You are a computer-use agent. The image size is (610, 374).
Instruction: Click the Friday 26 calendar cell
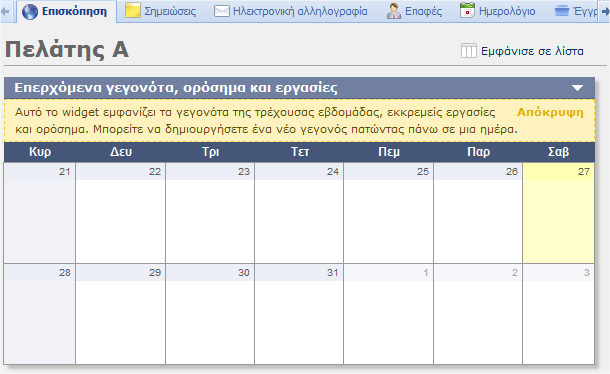478,213
